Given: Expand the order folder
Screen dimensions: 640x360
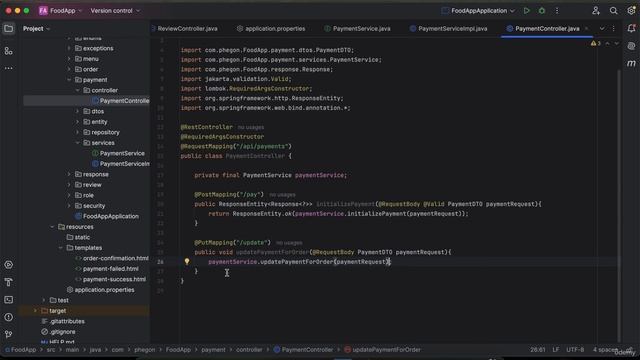Looking at the screenshot, I should coord(69,69).
